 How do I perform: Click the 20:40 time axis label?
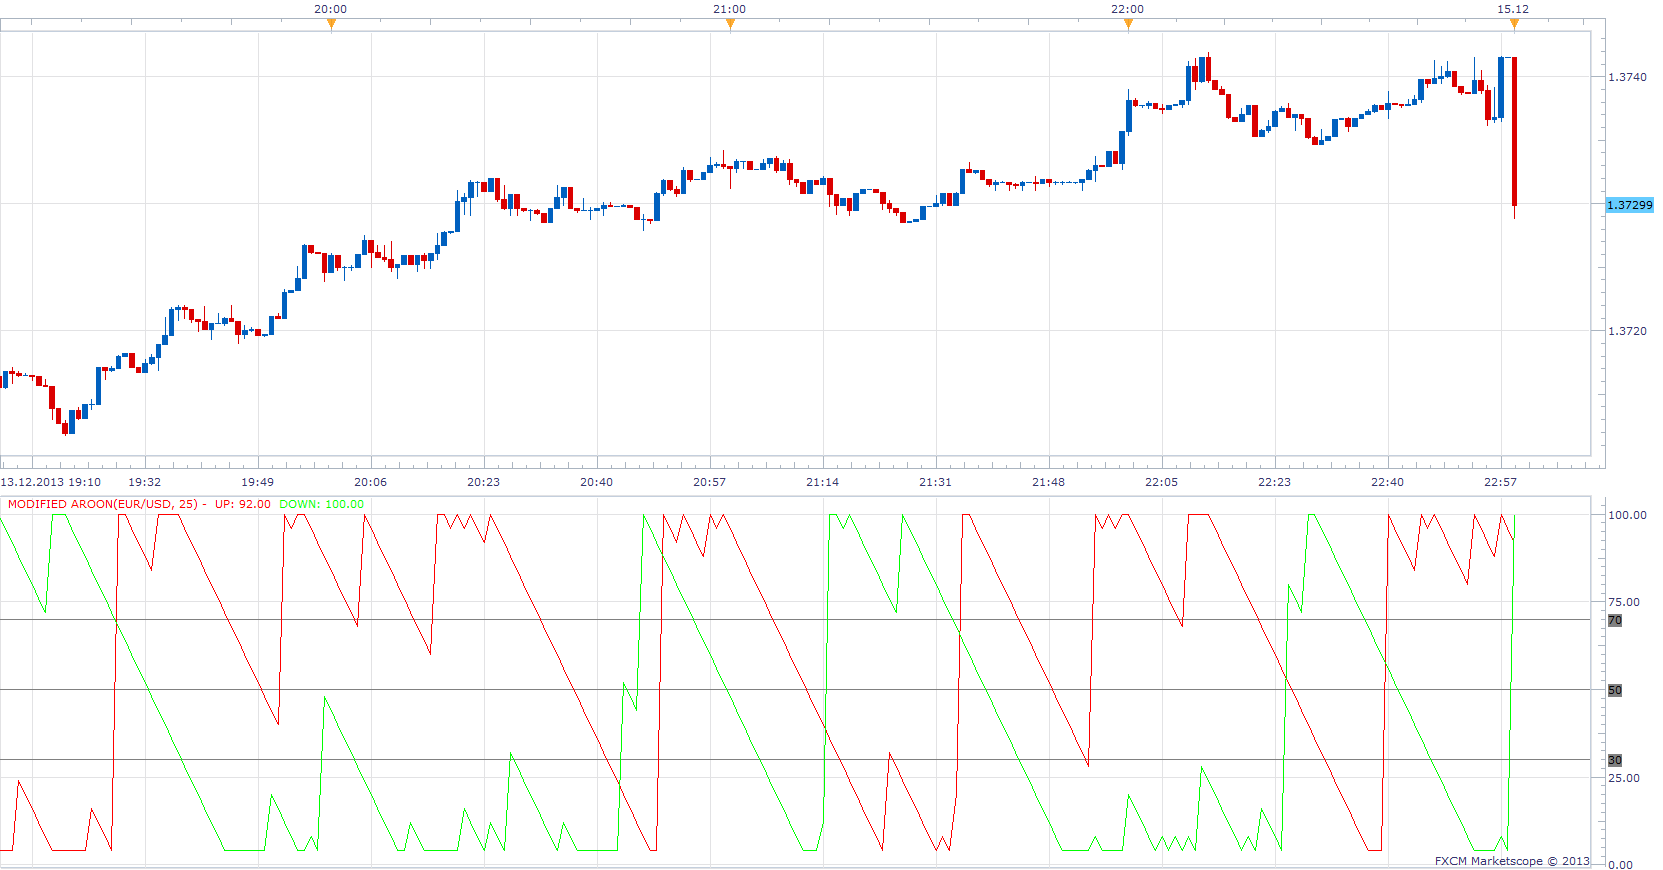click(597, 482)
